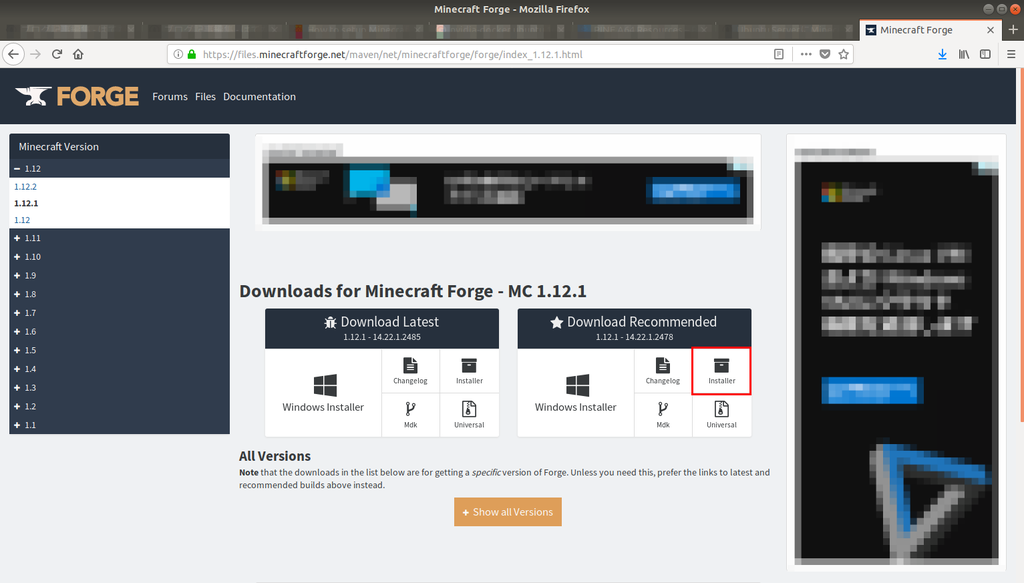
Task: Toggle the Firefox sidebar
Action: tap(985, 54)
